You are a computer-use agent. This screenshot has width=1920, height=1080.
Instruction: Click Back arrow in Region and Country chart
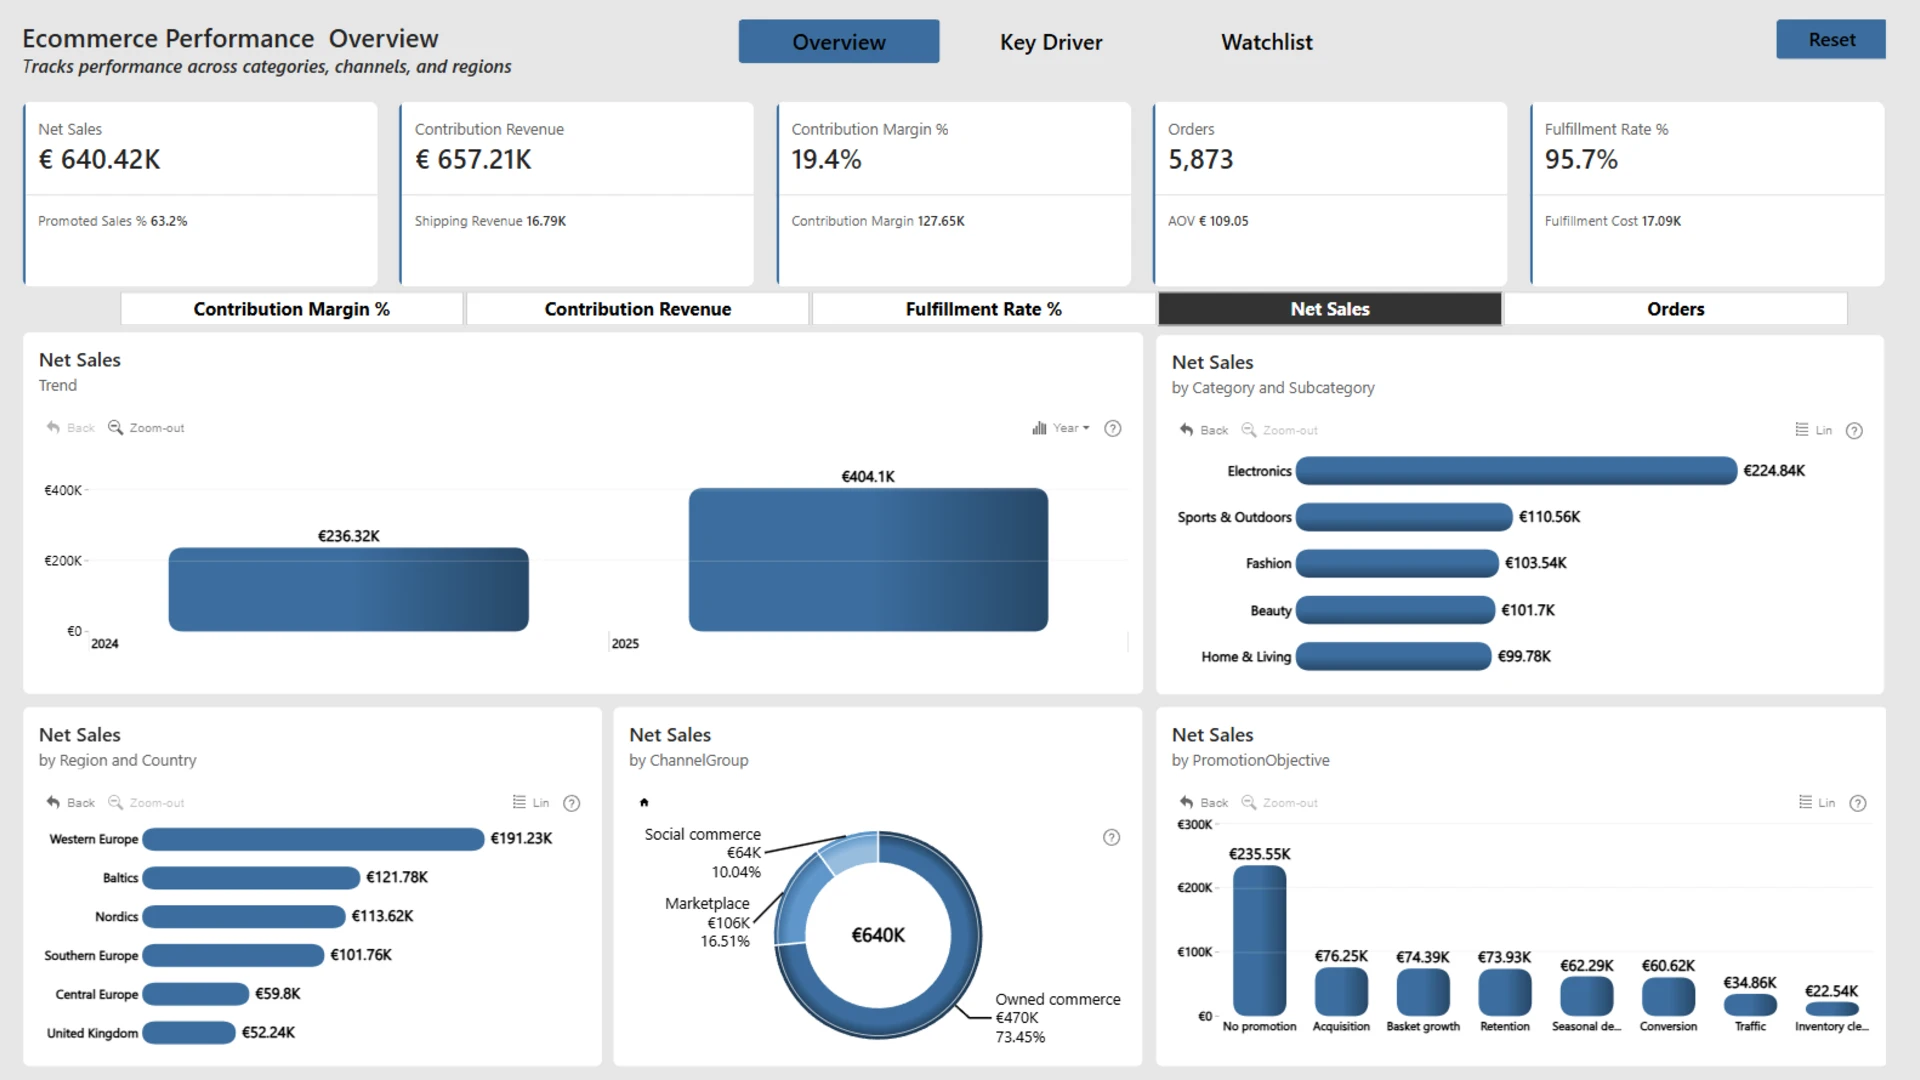[53, 803]
